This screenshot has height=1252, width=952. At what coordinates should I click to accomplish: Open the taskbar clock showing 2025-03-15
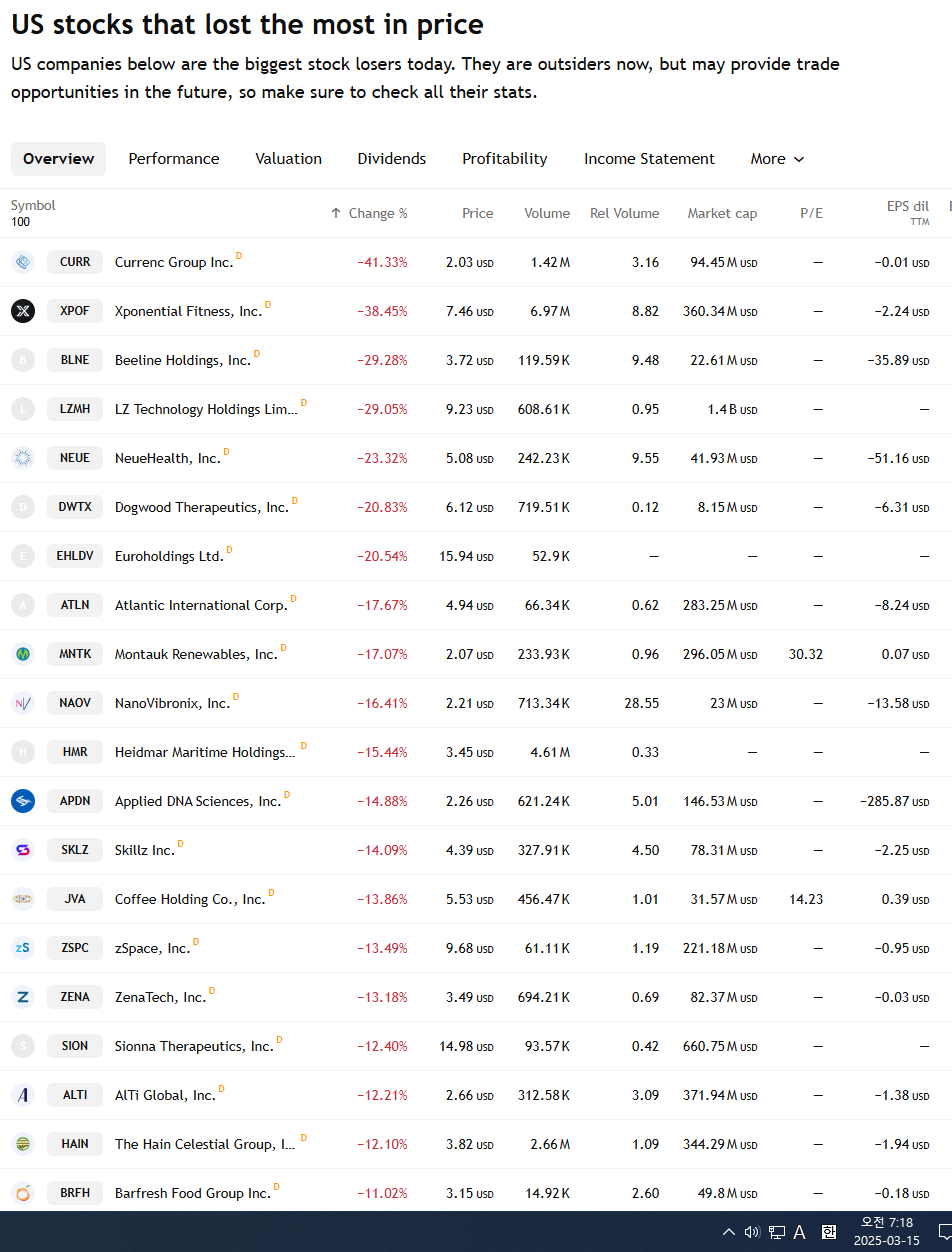pyautogui.click(x=886, y=1232)
